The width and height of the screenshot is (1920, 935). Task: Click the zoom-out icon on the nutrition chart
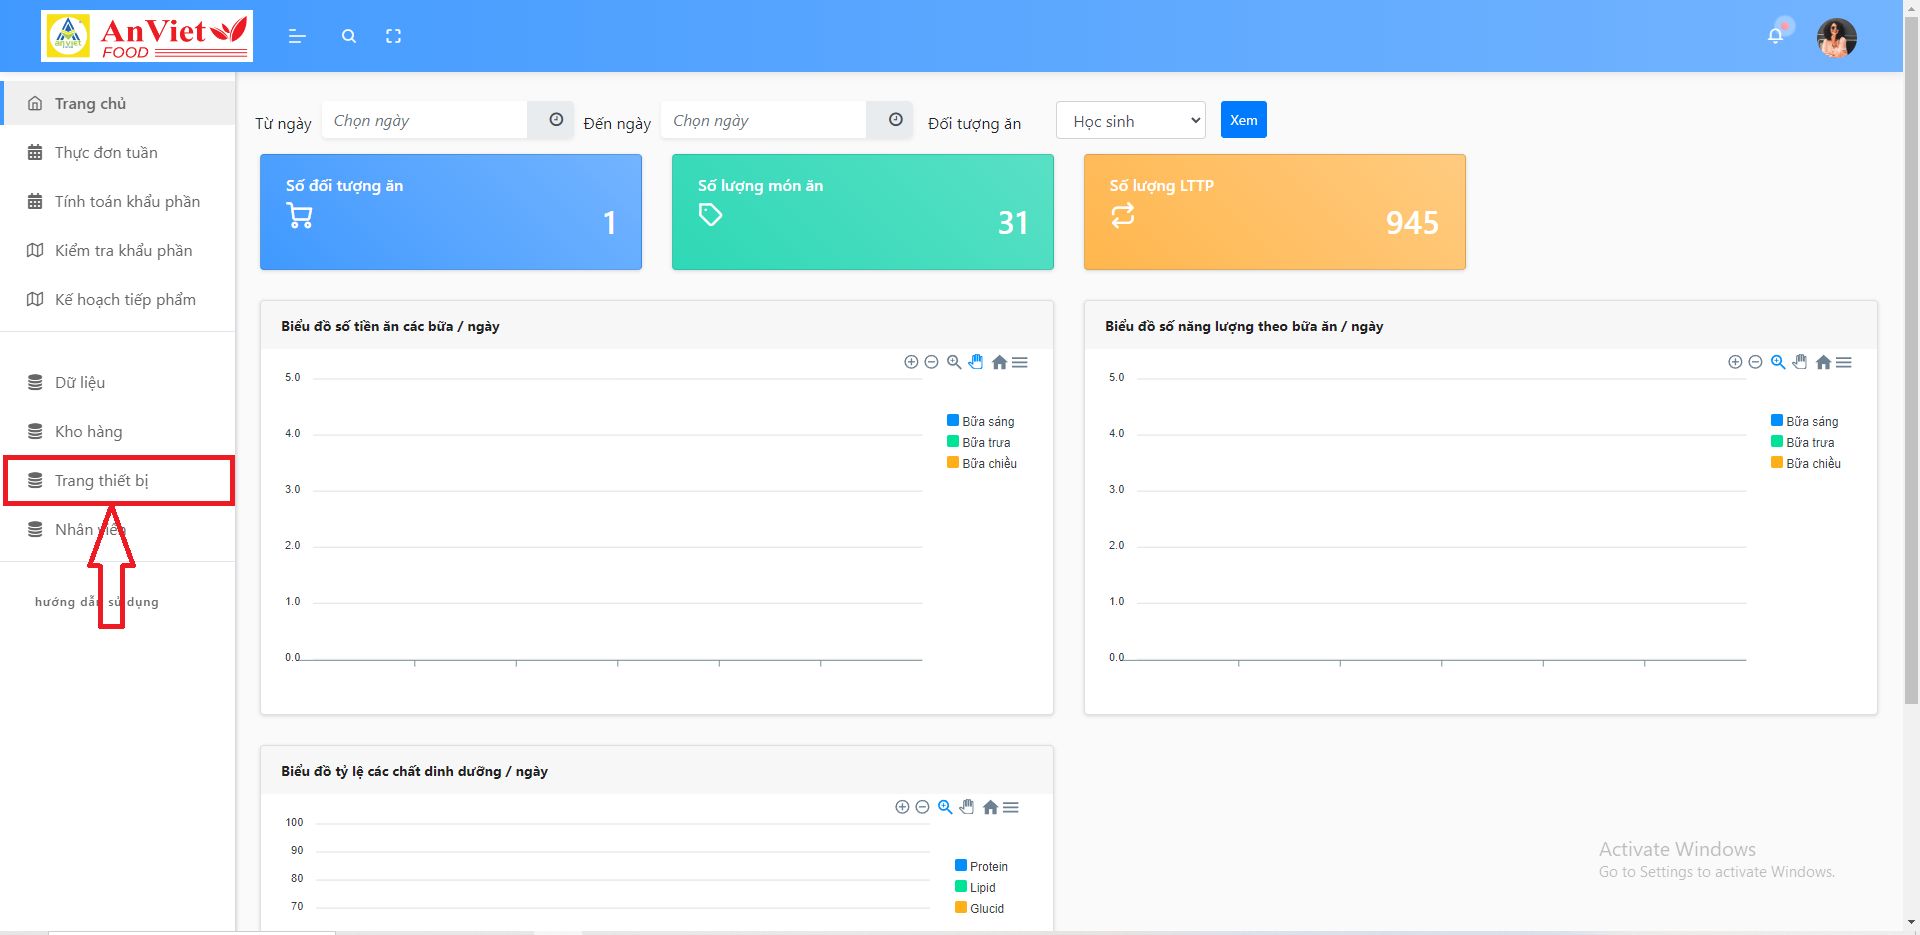click(922, 807)
